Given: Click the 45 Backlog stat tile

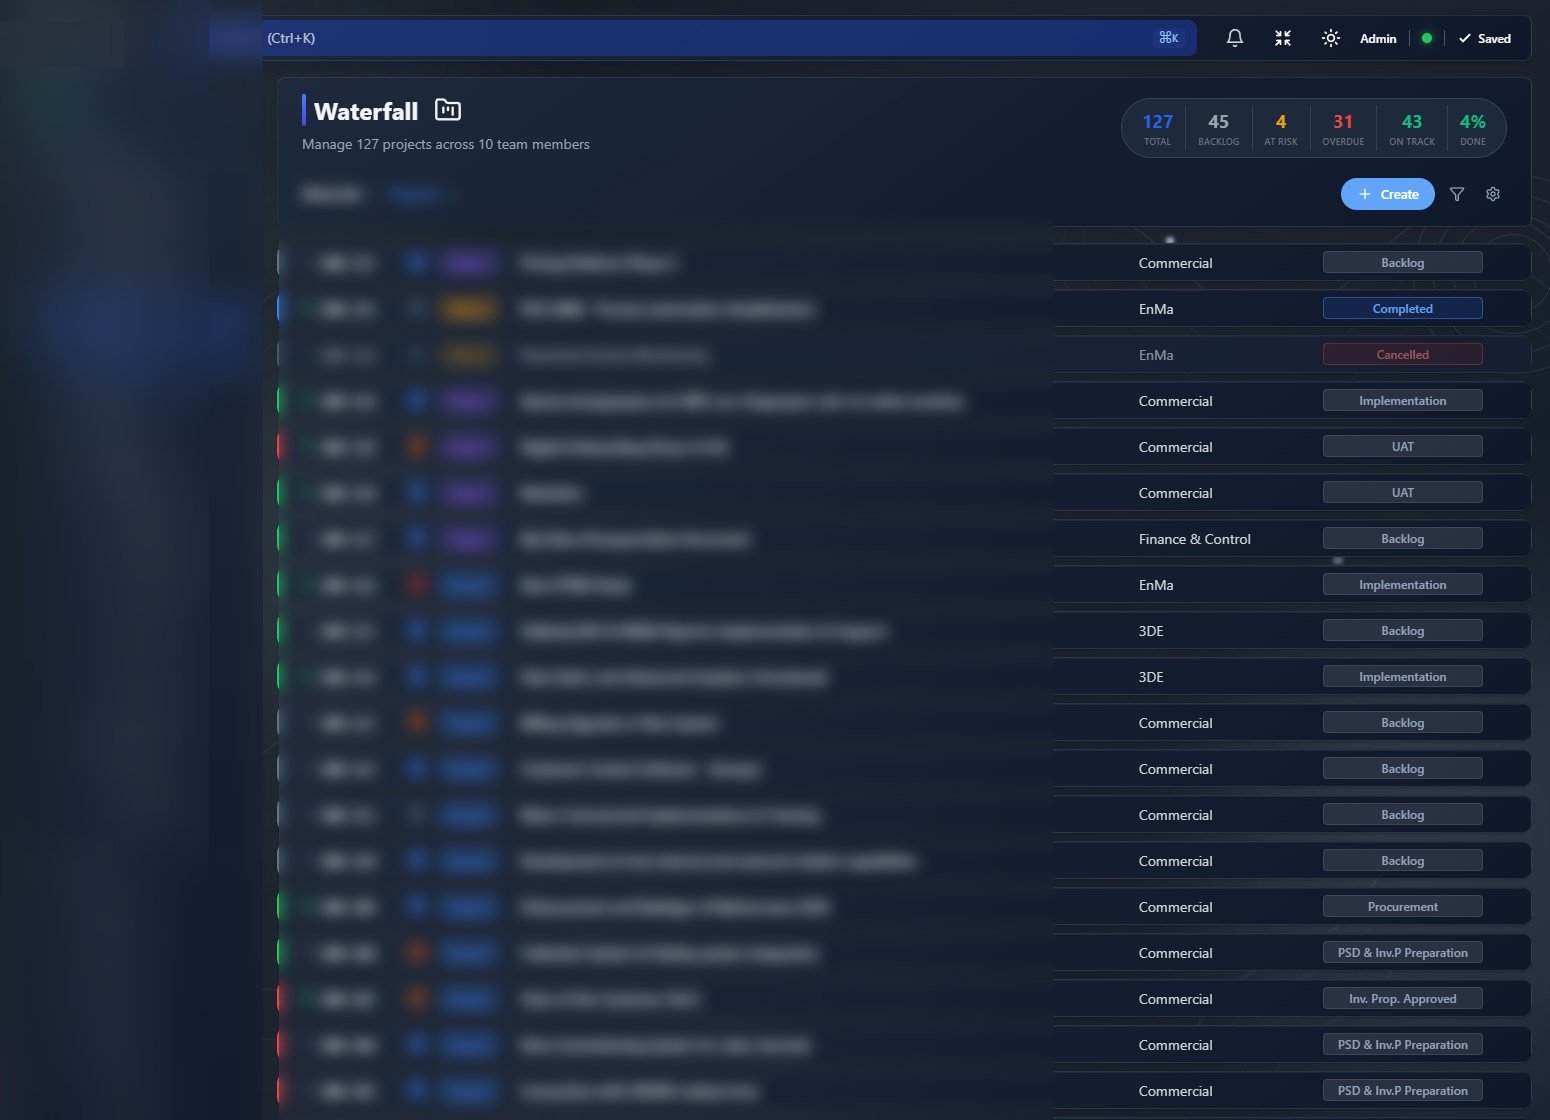Looking at the screenshot, I should (1218, 128).
